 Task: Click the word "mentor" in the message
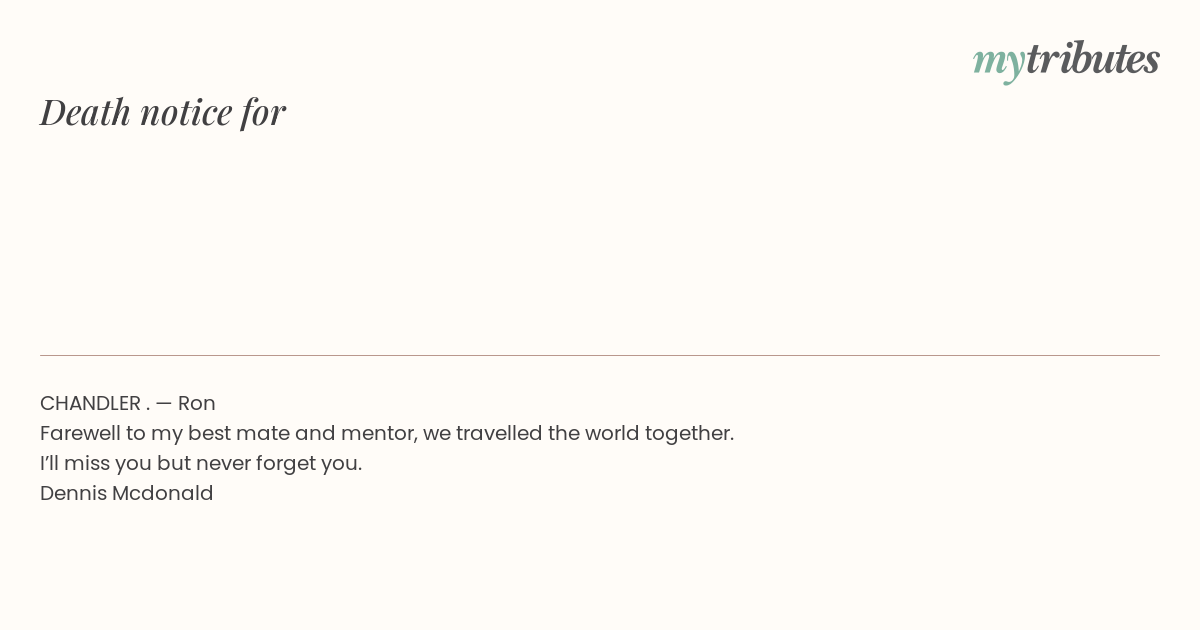[378, 433]
